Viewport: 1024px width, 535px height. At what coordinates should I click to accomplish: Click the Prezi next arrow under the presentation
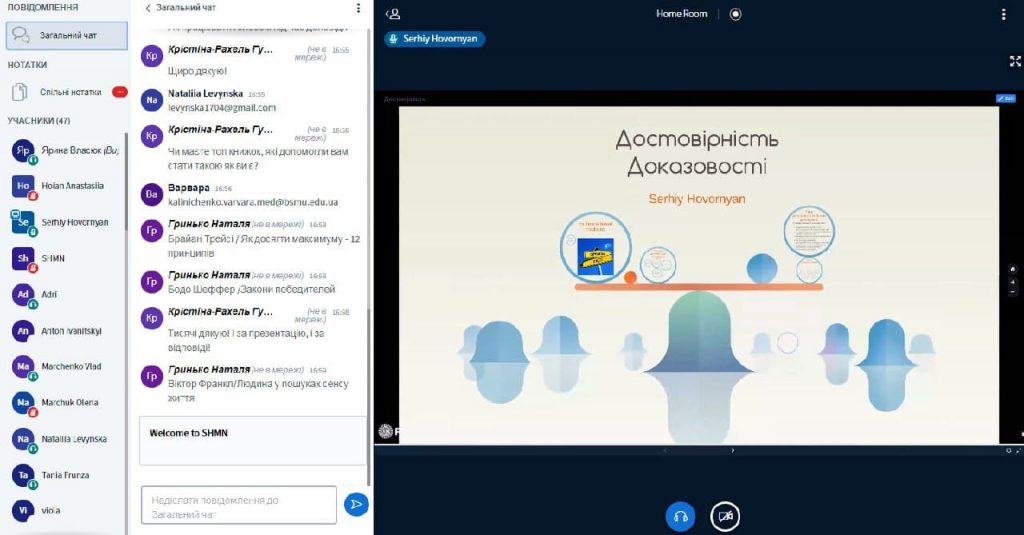pos(732,451)
